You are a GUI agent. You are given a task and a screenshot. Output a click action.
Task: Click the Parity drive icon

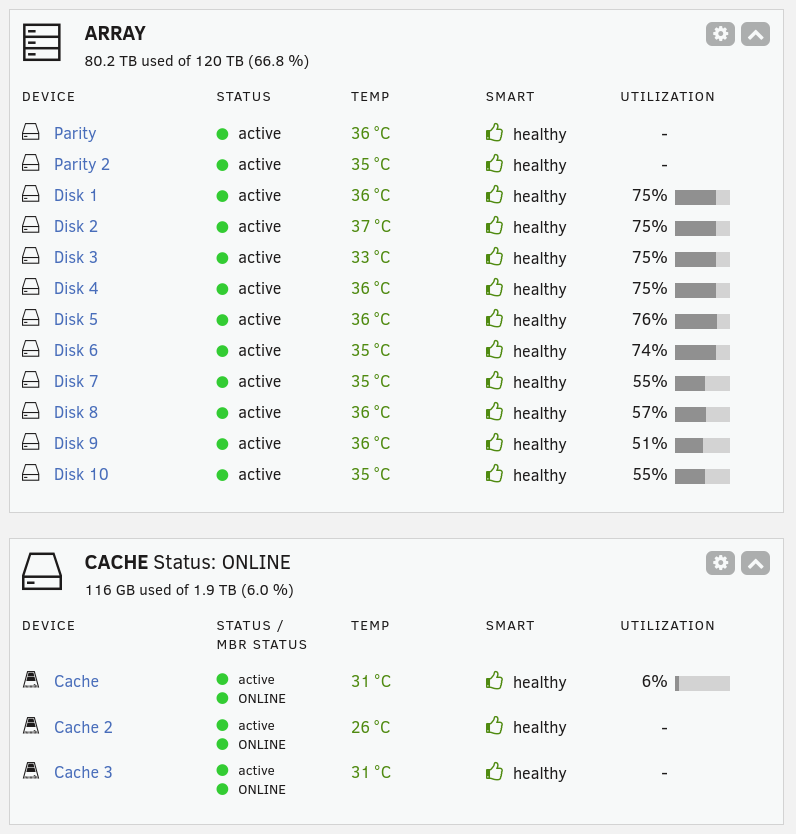coord(31,132)
